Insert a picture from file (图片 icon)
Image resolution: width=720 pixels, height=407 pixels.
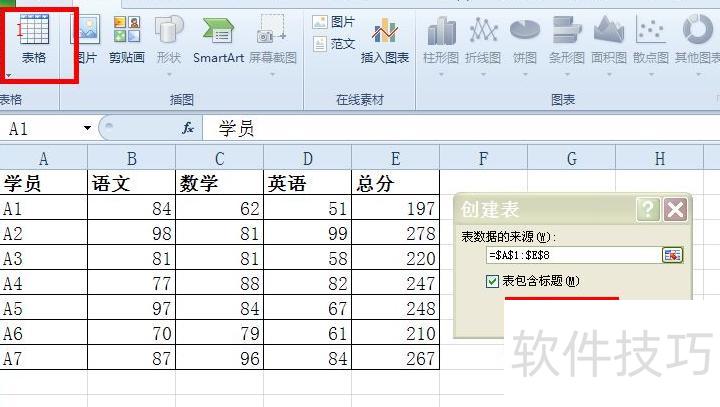click(x=85, y=39)
